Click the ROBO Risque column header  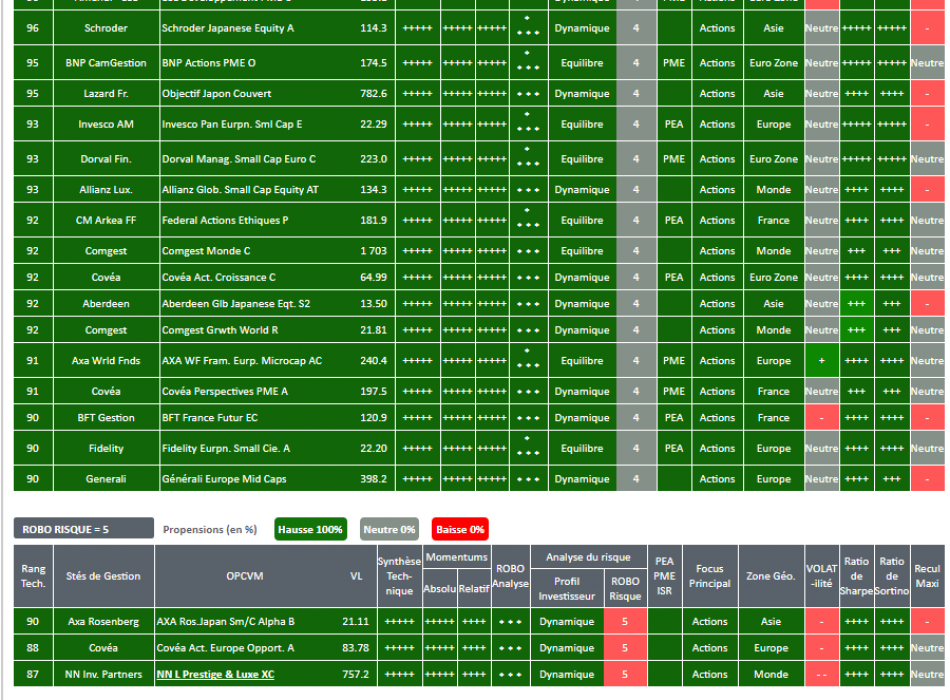point(625,588)
